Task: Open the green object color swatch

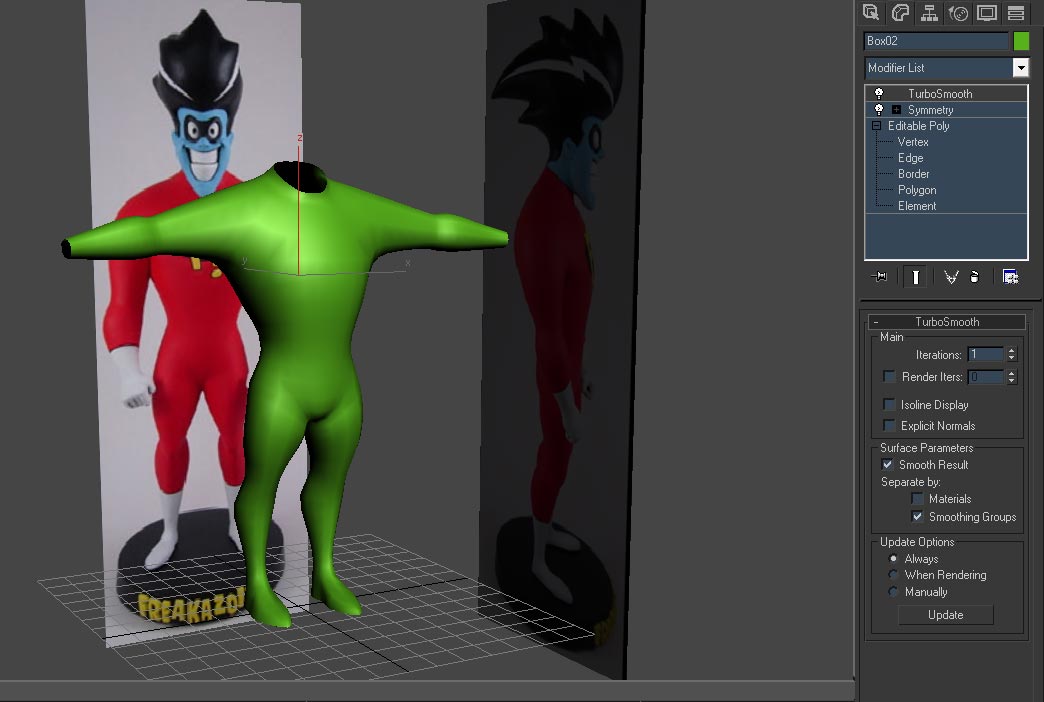Action: tap(1021, 41)
